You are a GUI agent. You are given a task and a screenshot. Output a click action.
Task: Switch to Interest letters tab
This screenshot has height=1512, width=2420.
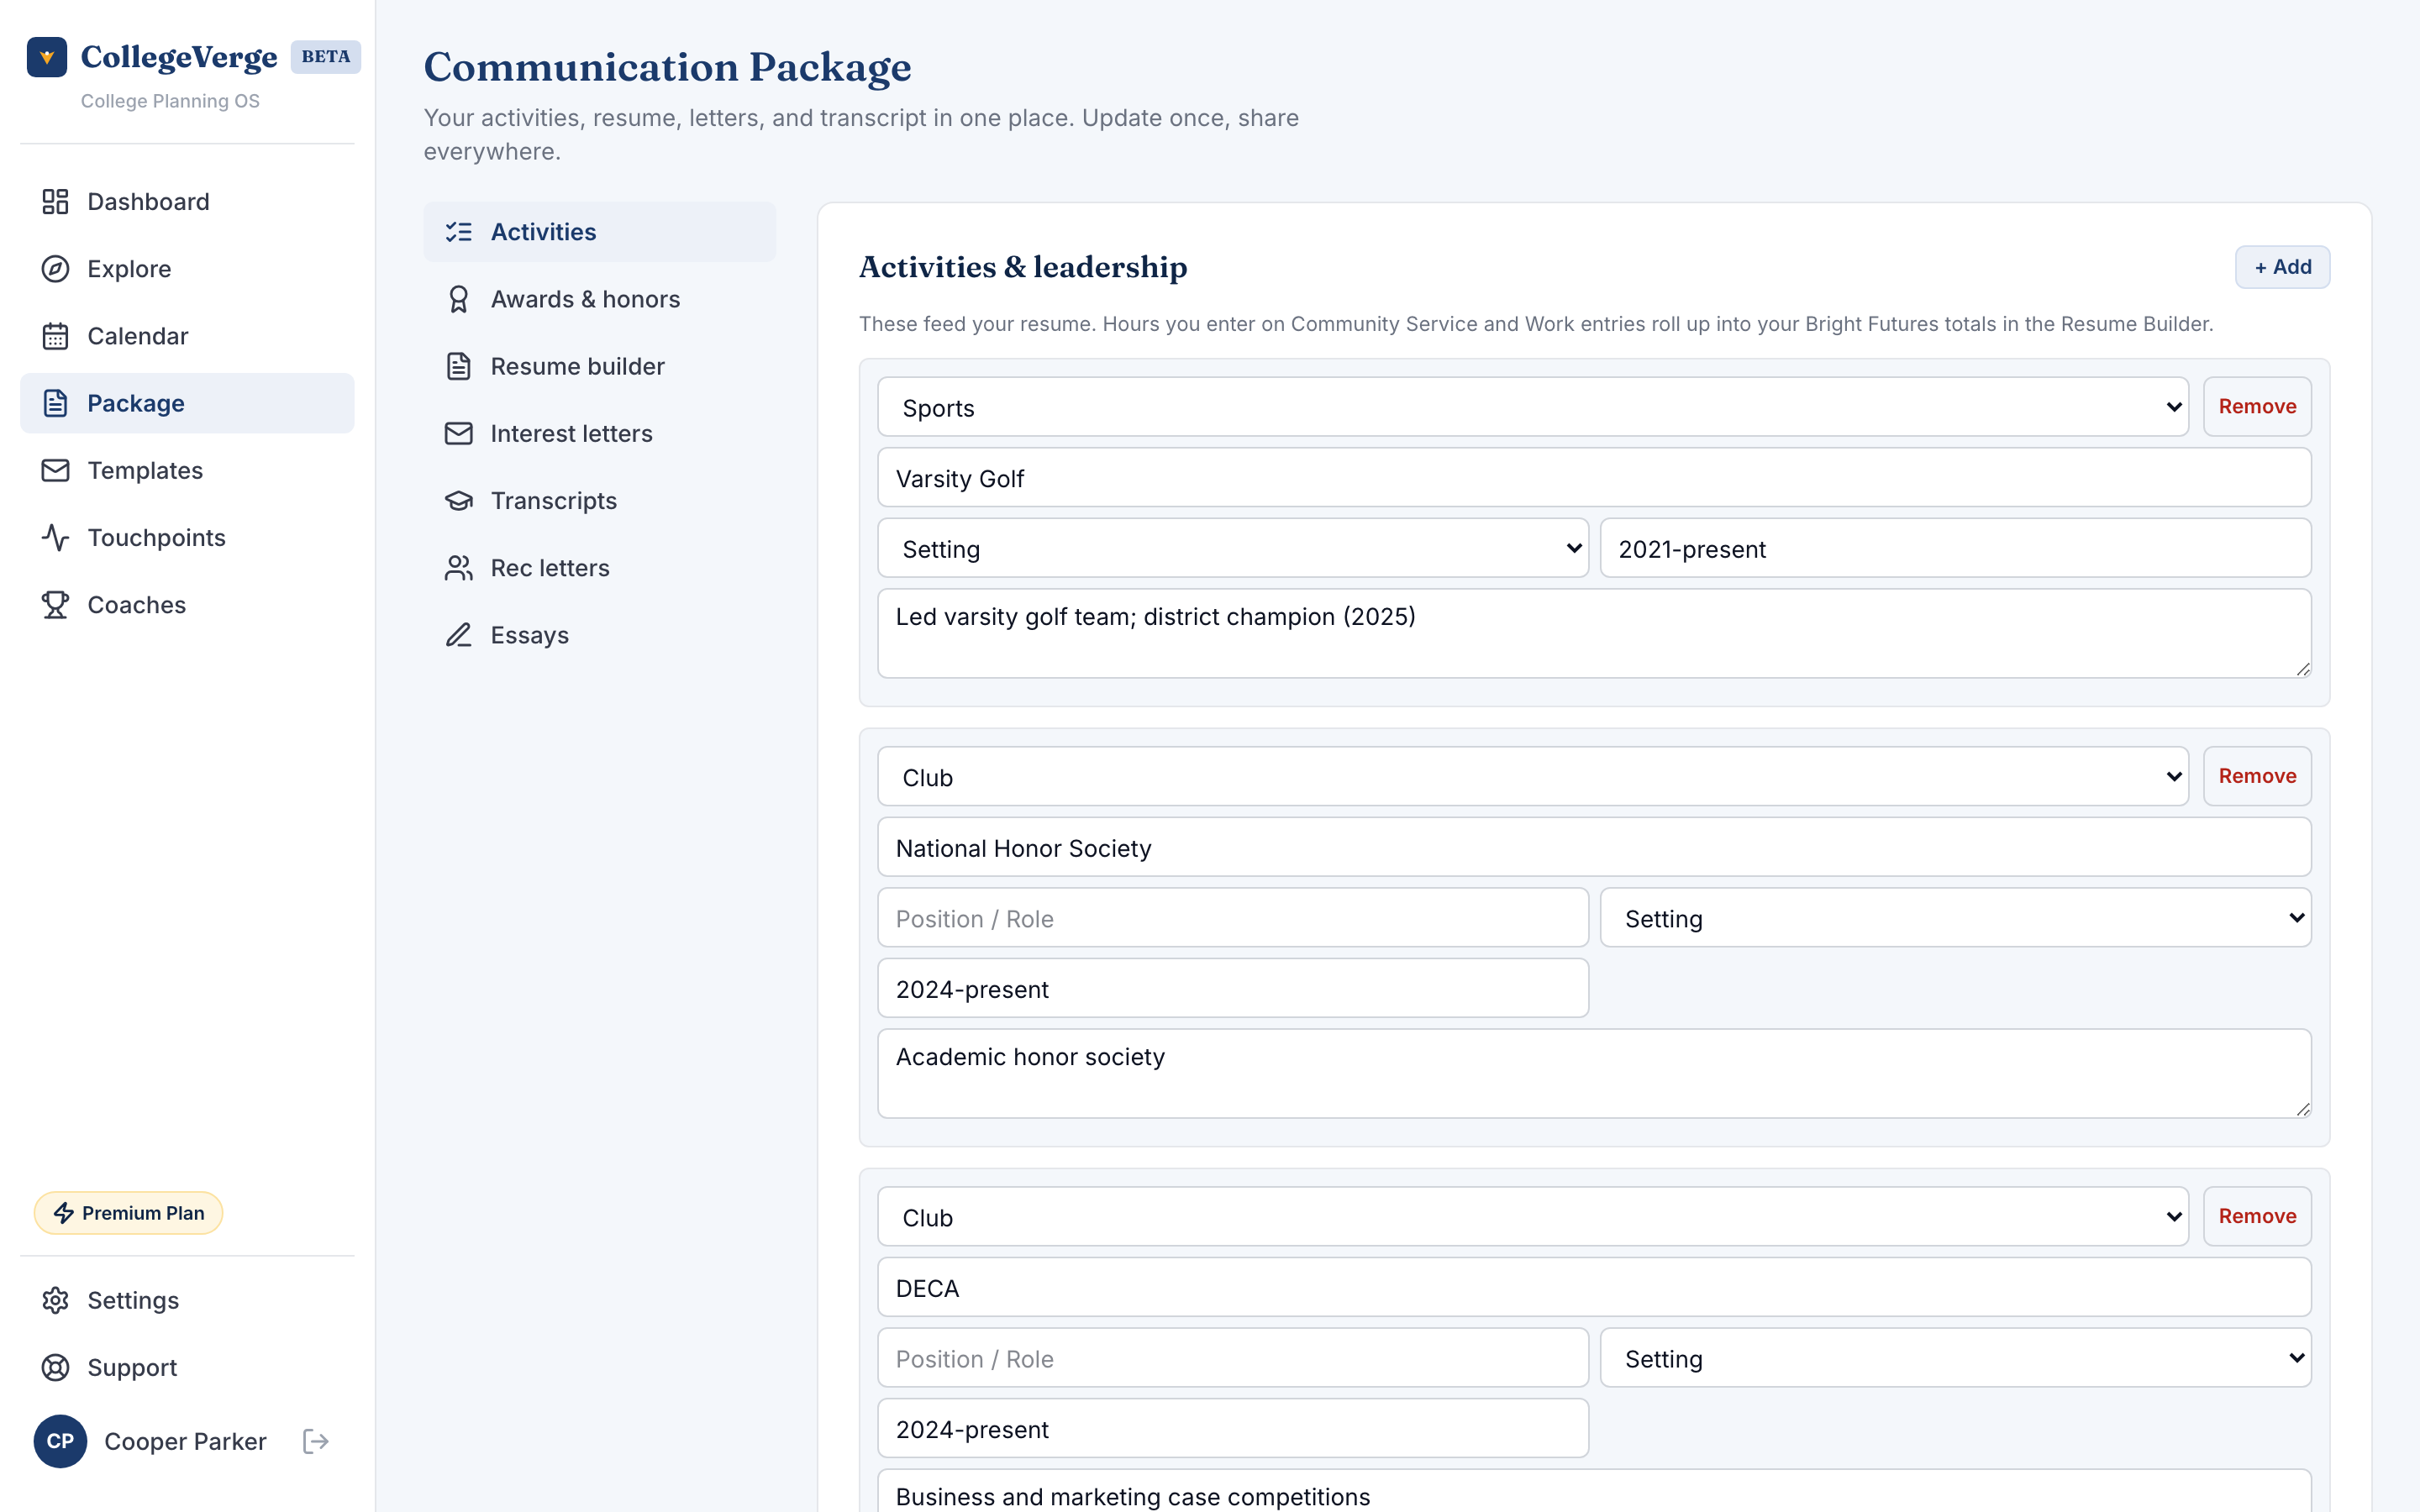tap(599, 433)
